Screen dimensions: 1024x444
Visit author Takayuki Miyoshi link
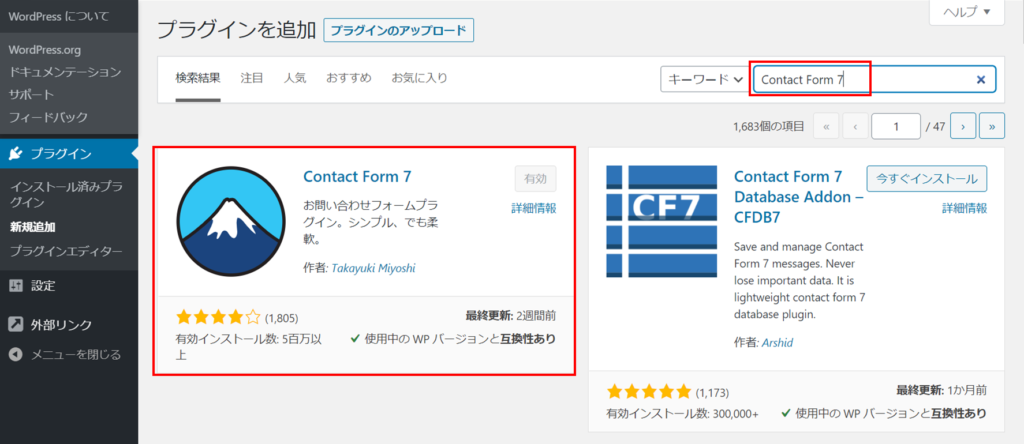[374, 268]
